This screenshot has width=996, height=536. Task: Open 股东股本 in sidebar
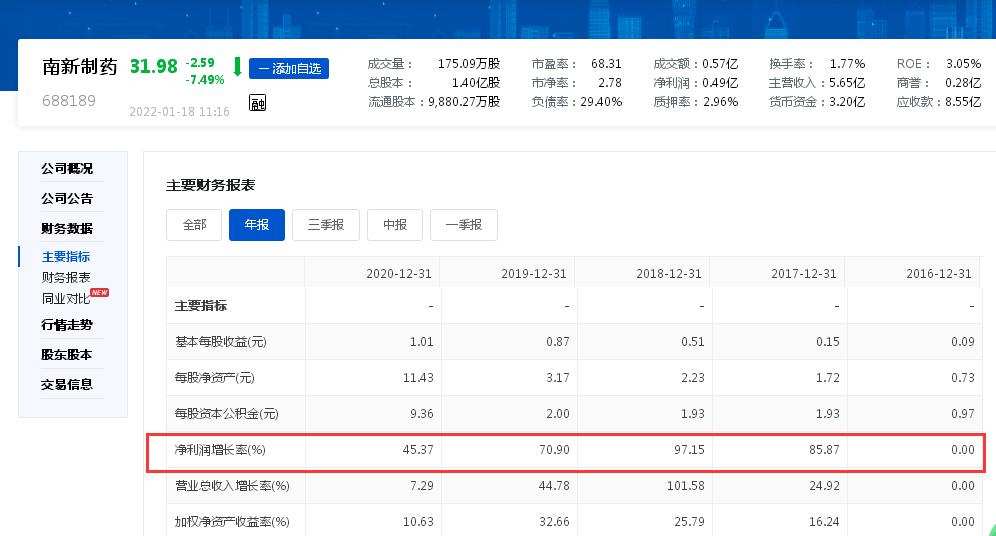67,354
